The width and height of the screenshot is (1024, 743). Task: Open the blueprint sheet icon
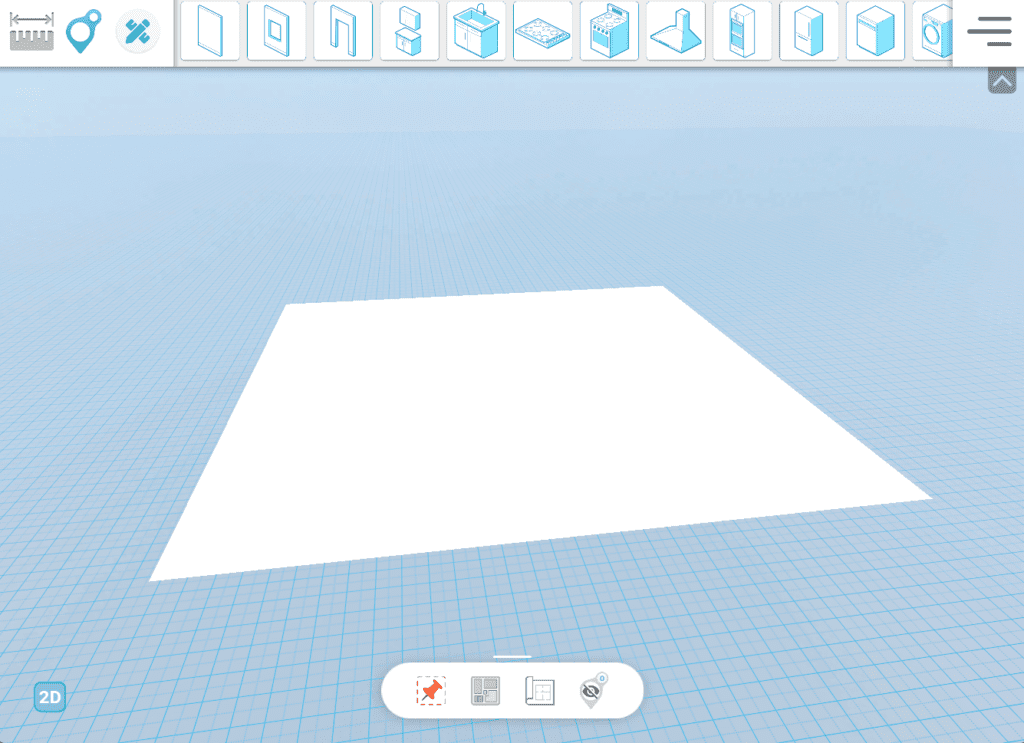(539, 691)
